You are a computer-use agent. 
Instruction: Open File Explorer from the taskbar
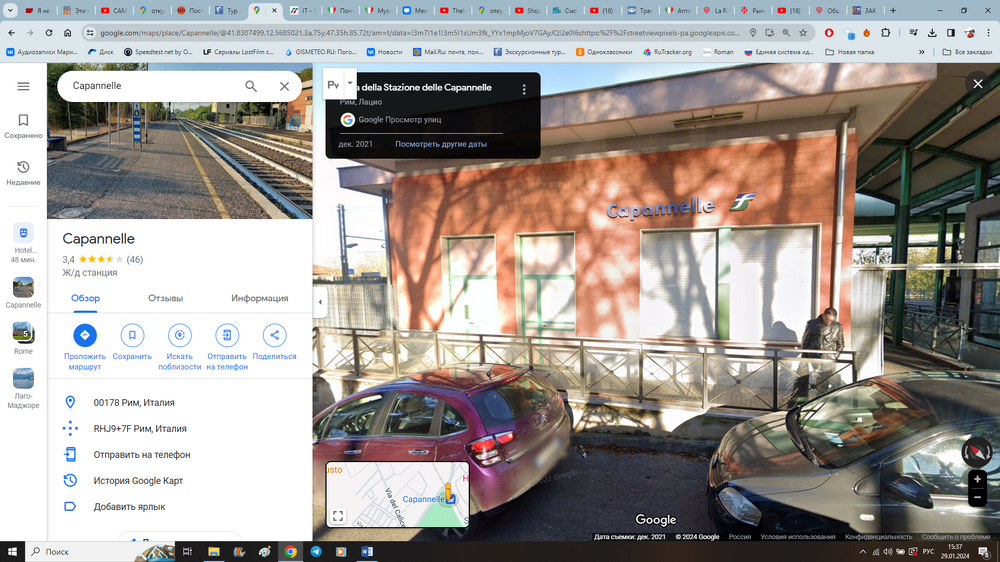(214, 551)
